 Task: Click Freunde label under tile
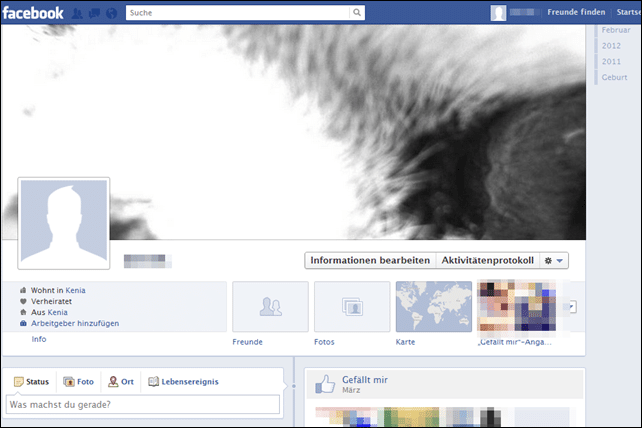(x=247, y=342)
